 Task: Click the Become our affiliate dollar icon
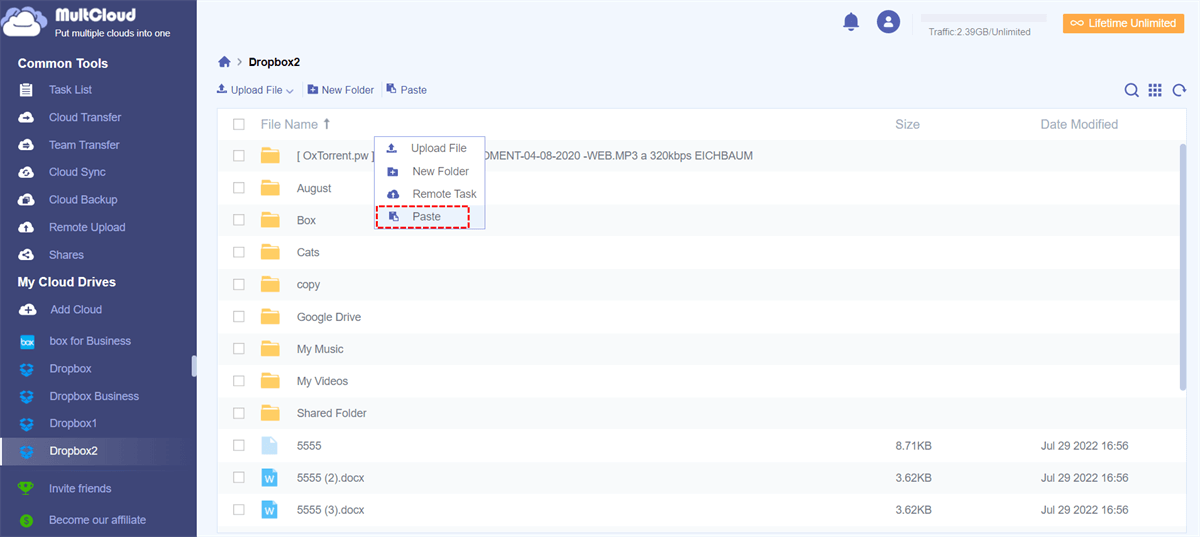(27, 520)
